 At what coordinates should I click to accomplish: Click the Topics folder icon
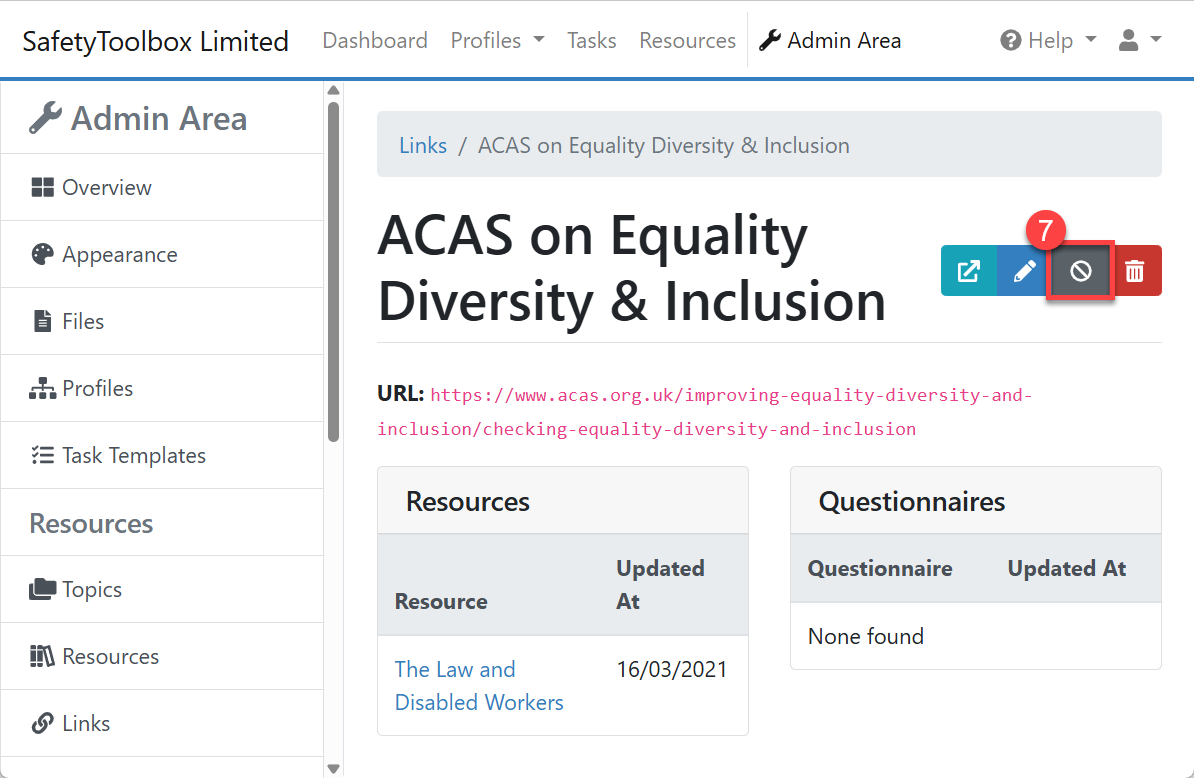coord(43,589)
